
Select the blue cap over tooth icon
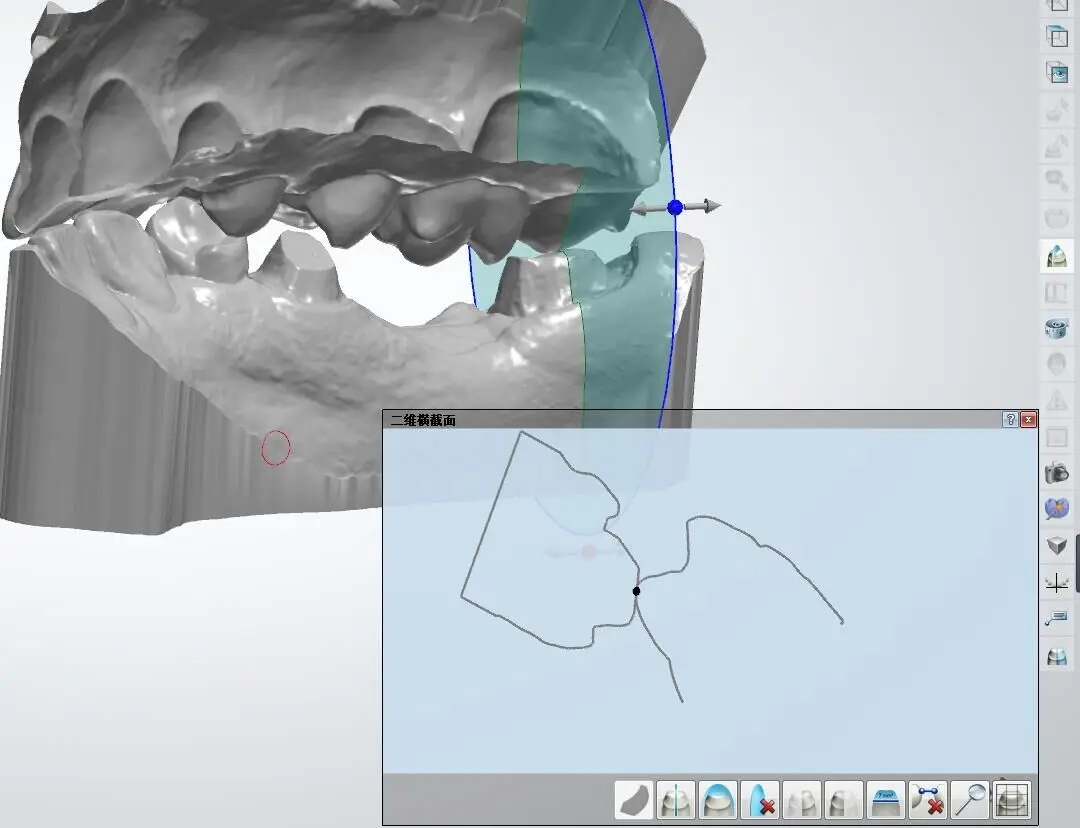(718, 800)
